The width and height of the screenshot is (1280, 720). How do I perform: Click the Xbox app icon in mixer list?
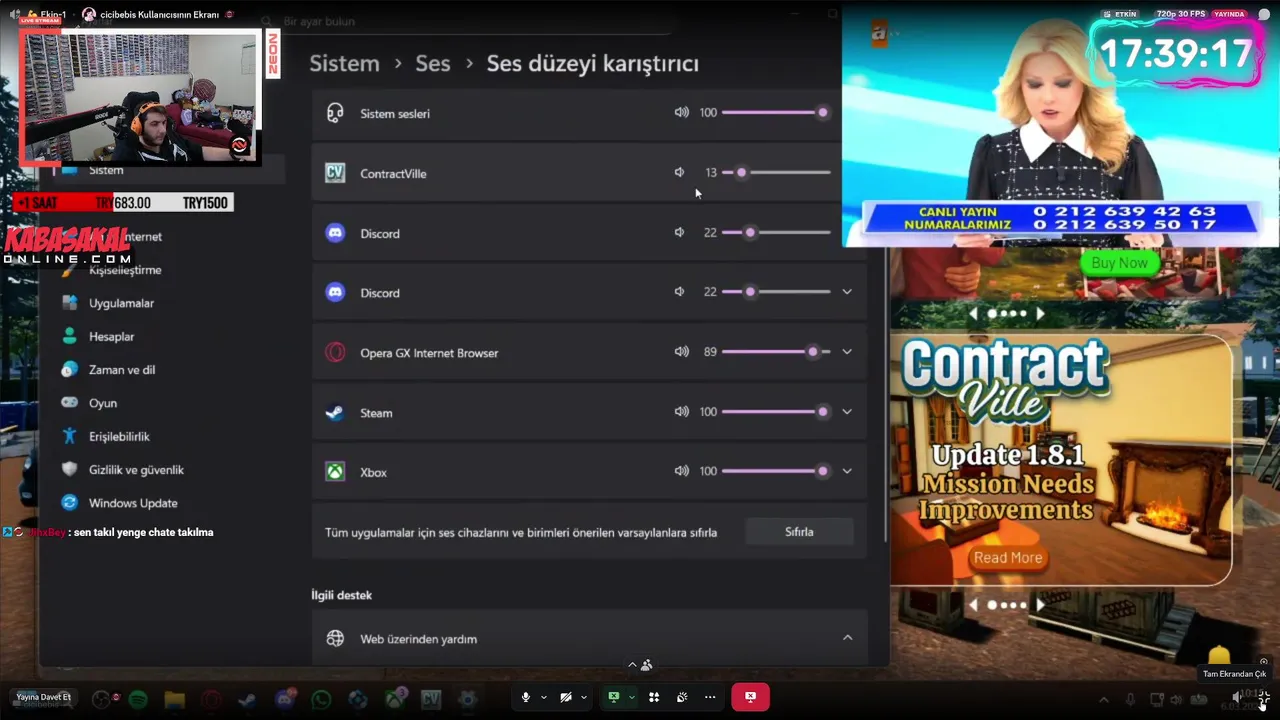335,472
